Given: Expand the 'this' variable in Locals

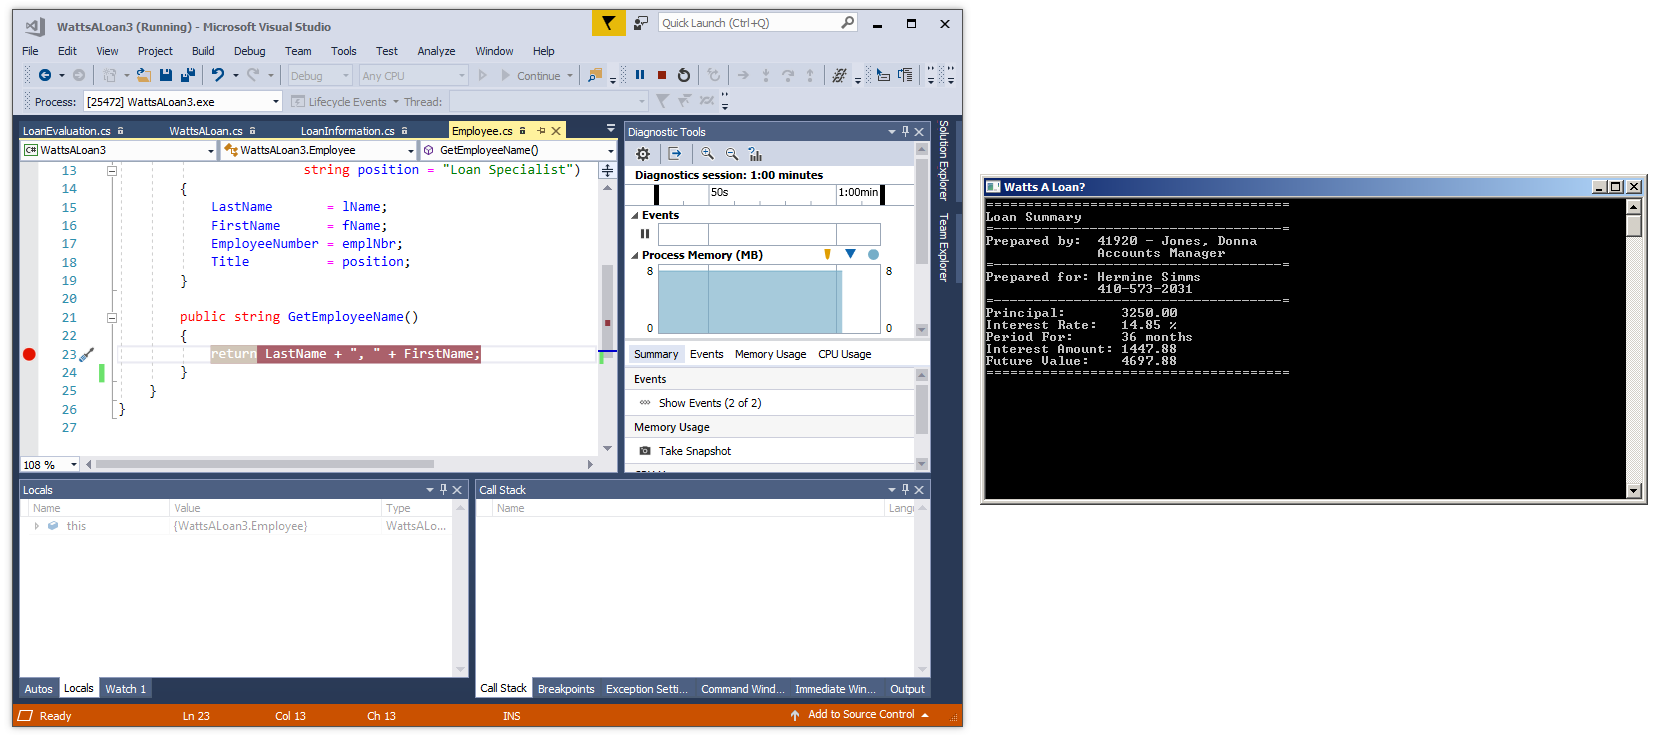Looking at the screenshot, I should tap(37, 526).
